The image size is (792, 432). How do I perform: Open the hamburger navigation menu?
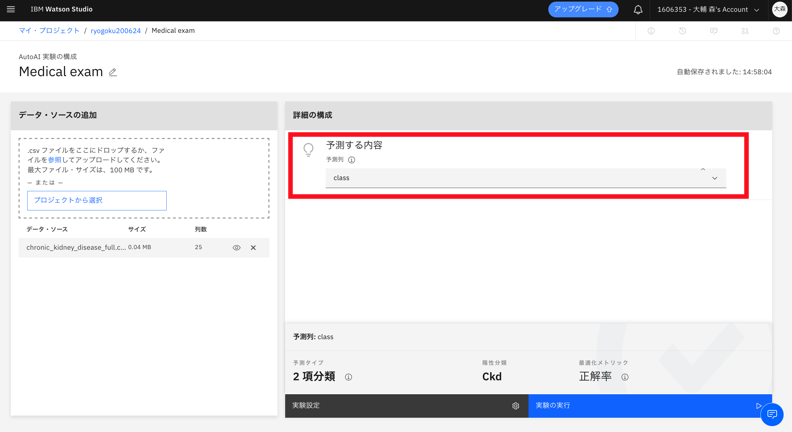11,9
